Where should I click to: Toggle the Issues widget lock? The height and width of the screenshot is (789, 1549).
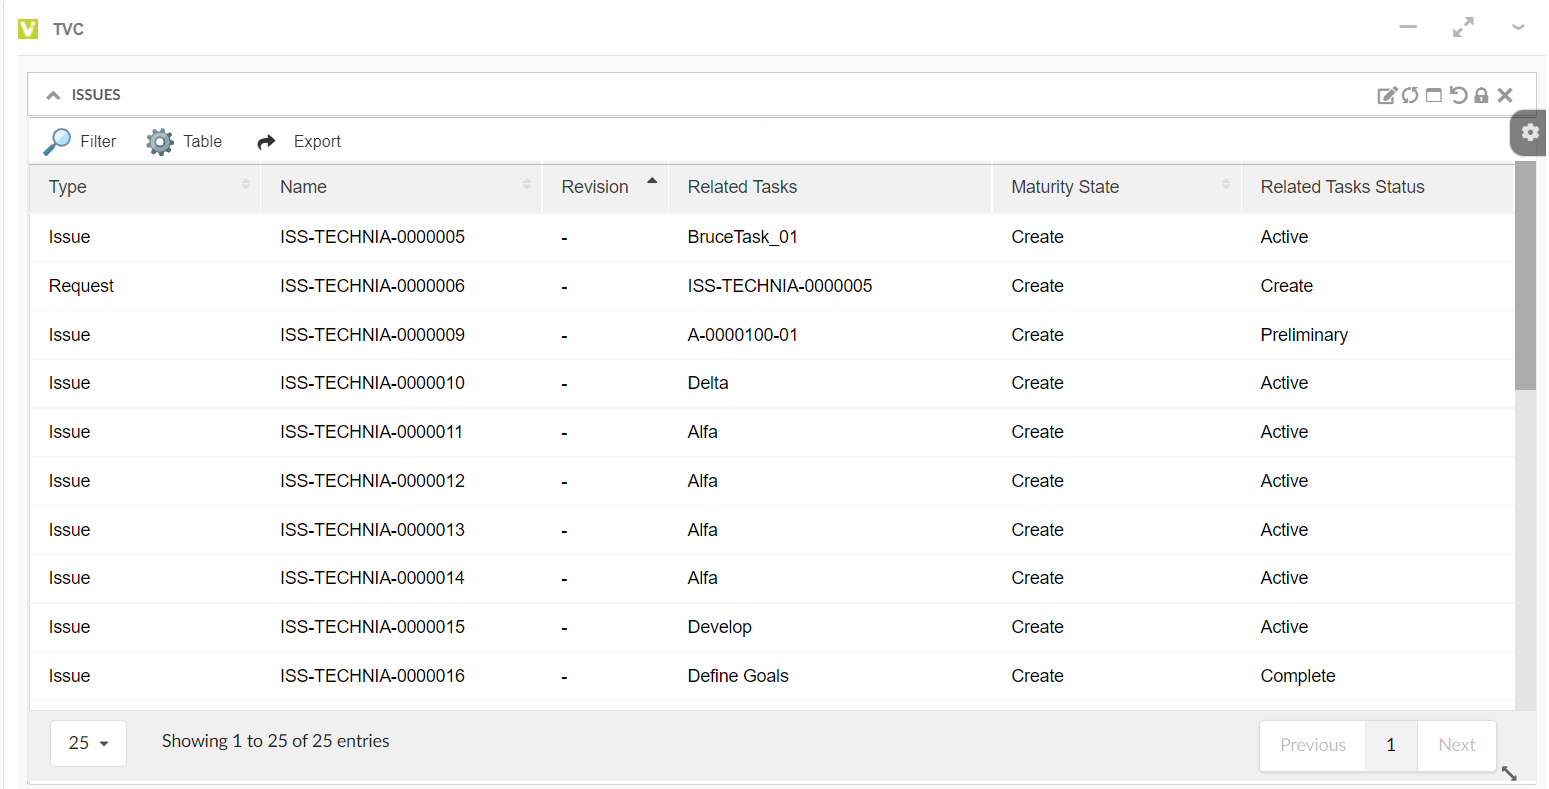pyautogui.click(x=1481, y=95)
